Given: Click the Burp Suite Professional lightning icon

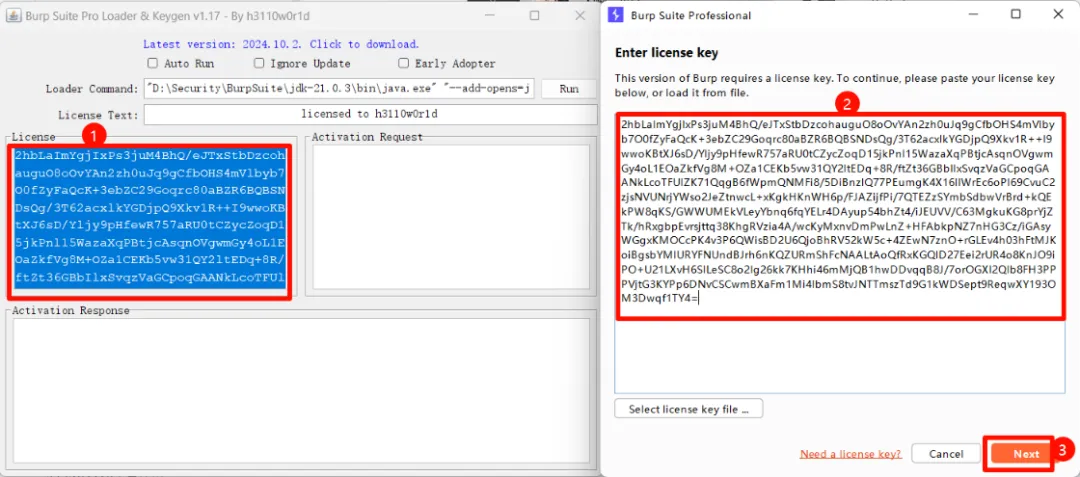Looking at the screenshot, I should [x=616, y=15].
